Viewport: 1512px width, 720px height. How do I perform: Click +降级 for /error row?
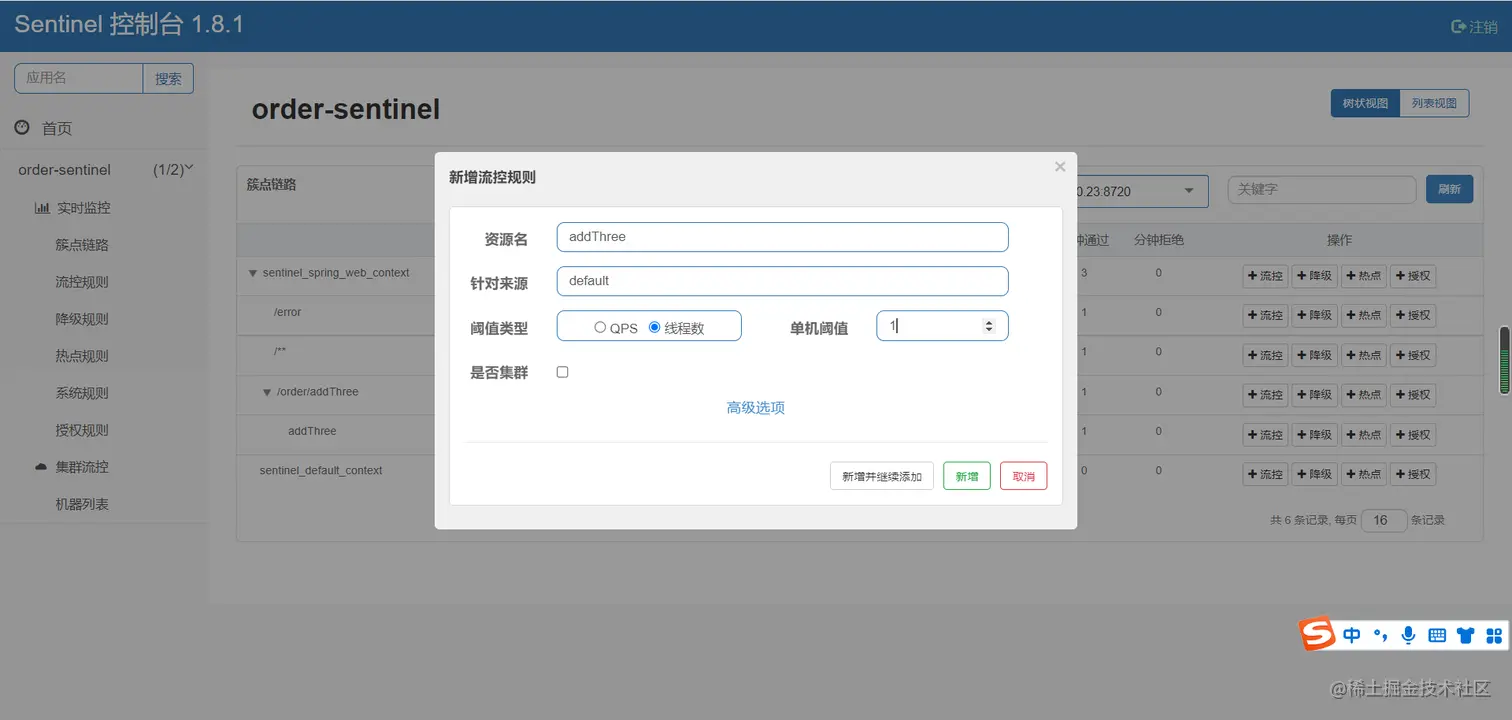pos(1314,315)
